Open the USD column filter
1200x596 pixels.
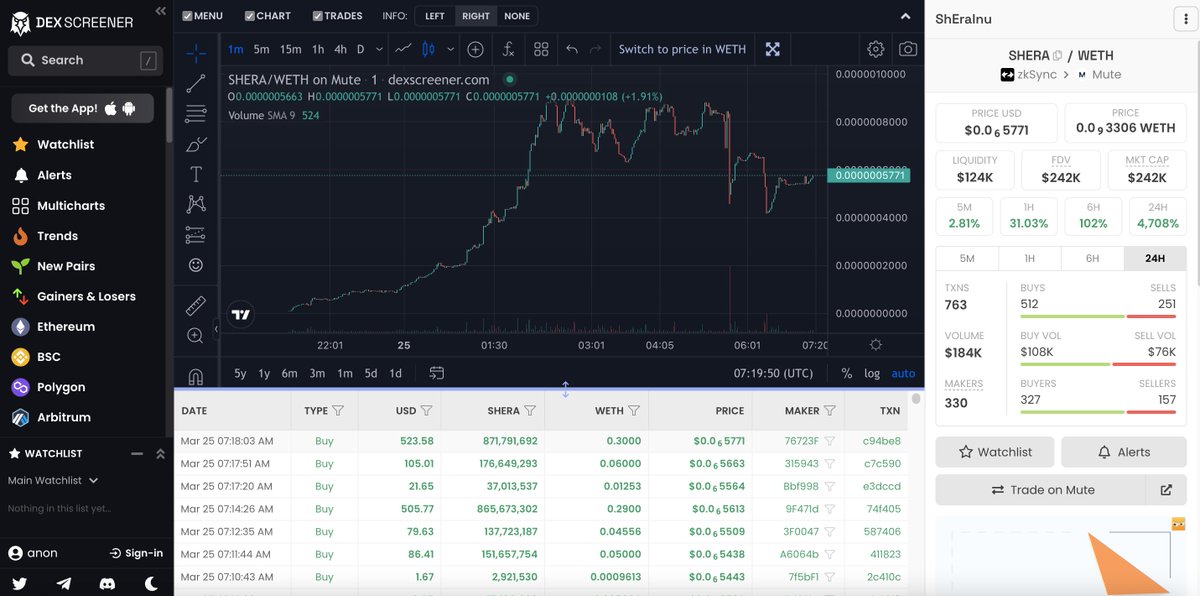click(x=427, y=410)
